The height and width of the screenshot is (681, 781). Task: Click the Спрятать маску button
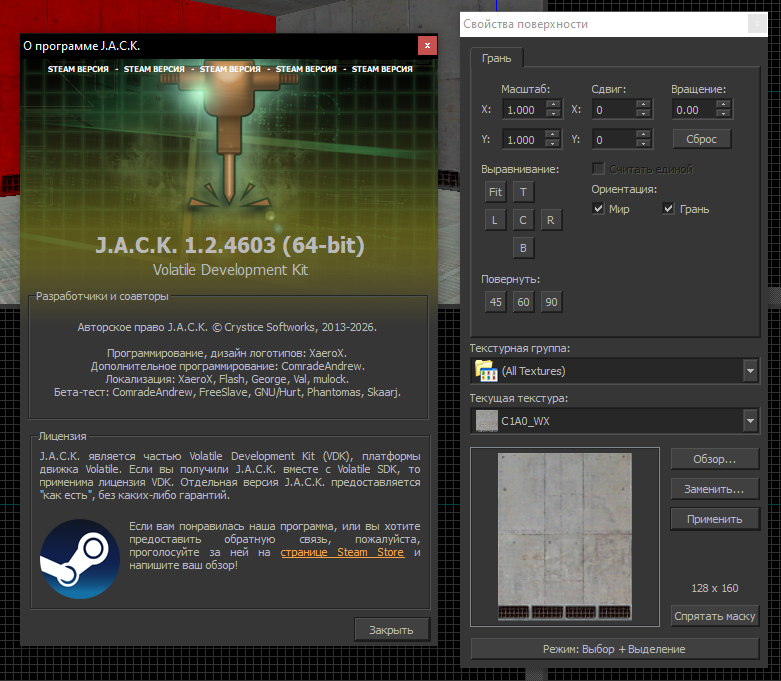pos(714,616)
